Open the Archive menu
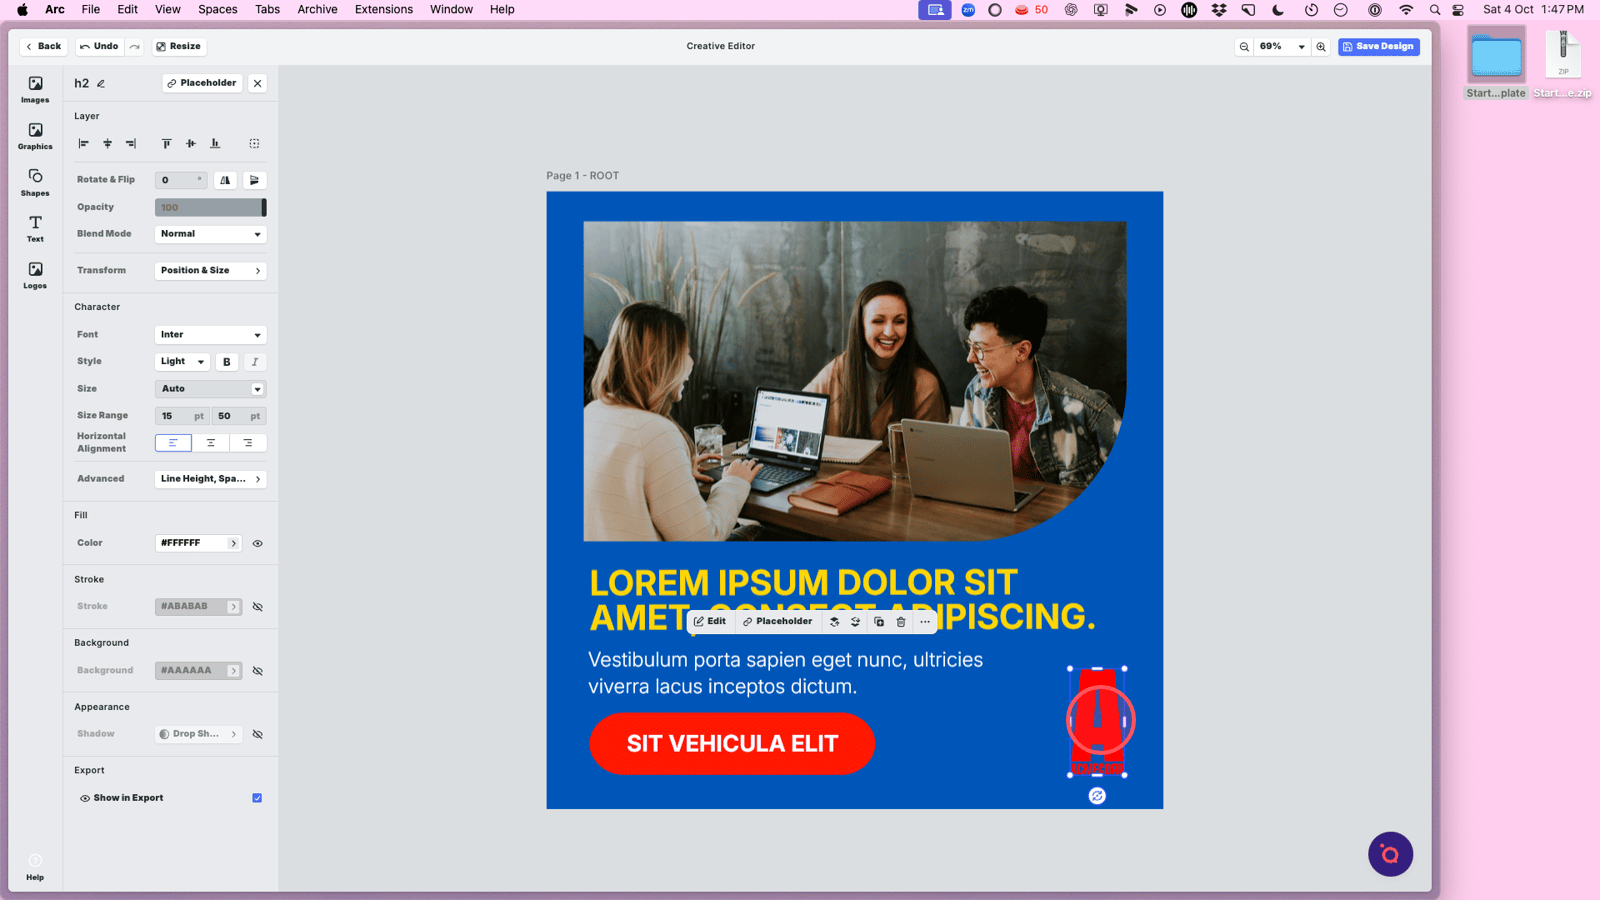1600x900 pixels. point(317,9)
